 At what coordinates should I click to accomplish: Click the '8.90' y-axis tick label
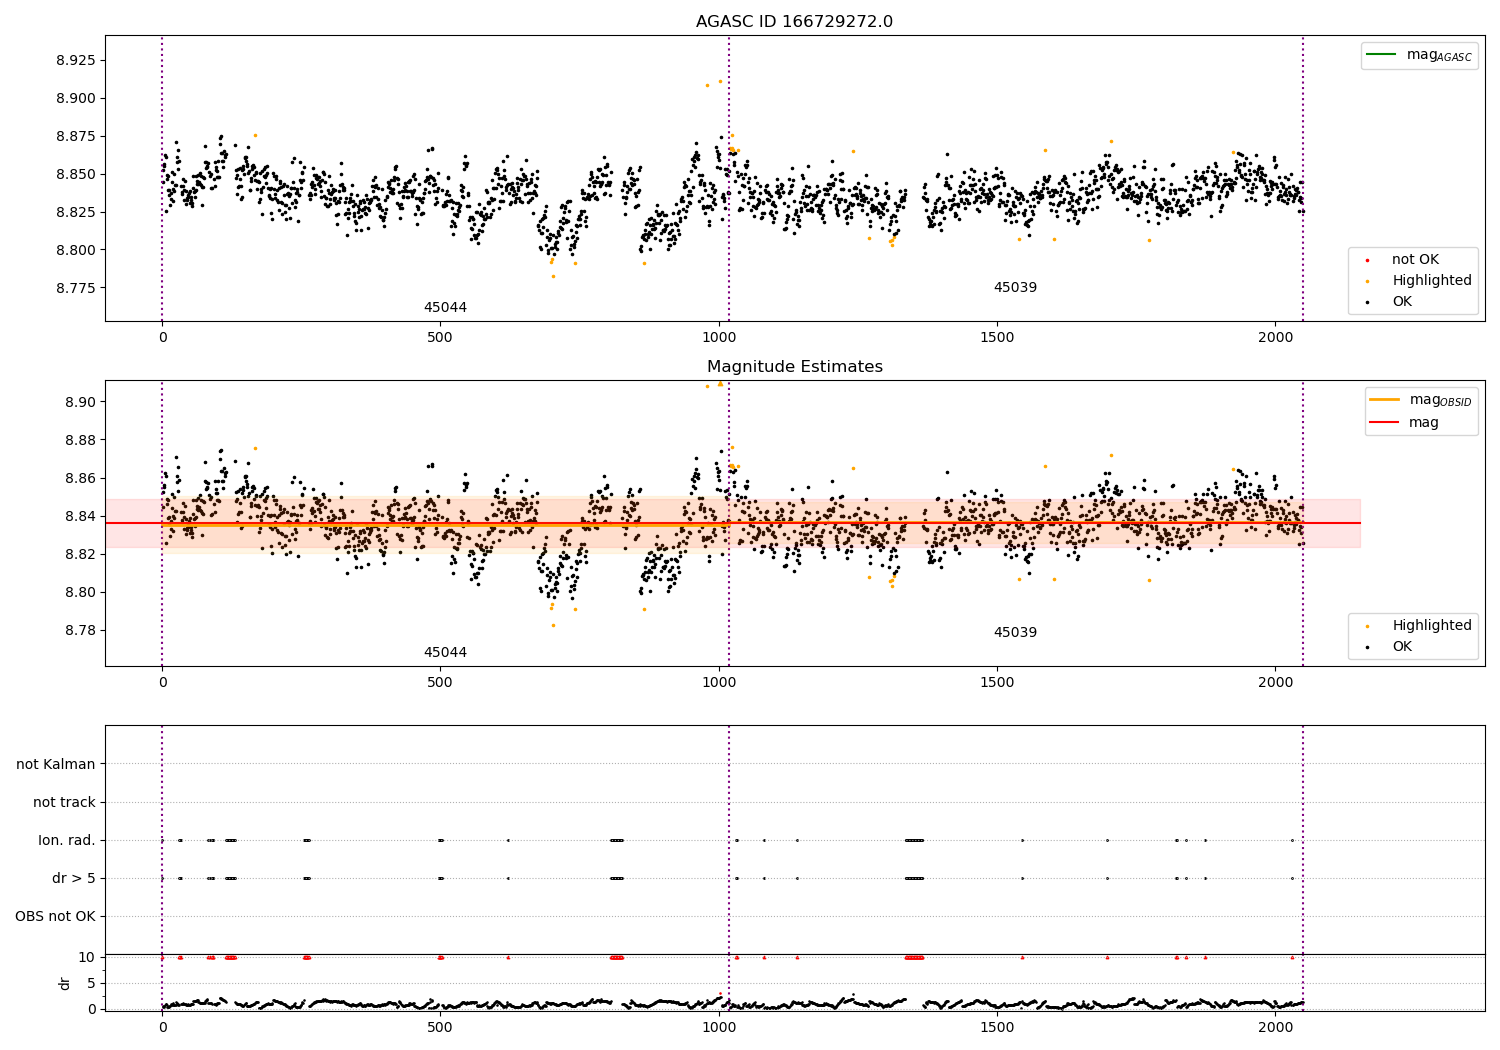(x=80, y=403)
